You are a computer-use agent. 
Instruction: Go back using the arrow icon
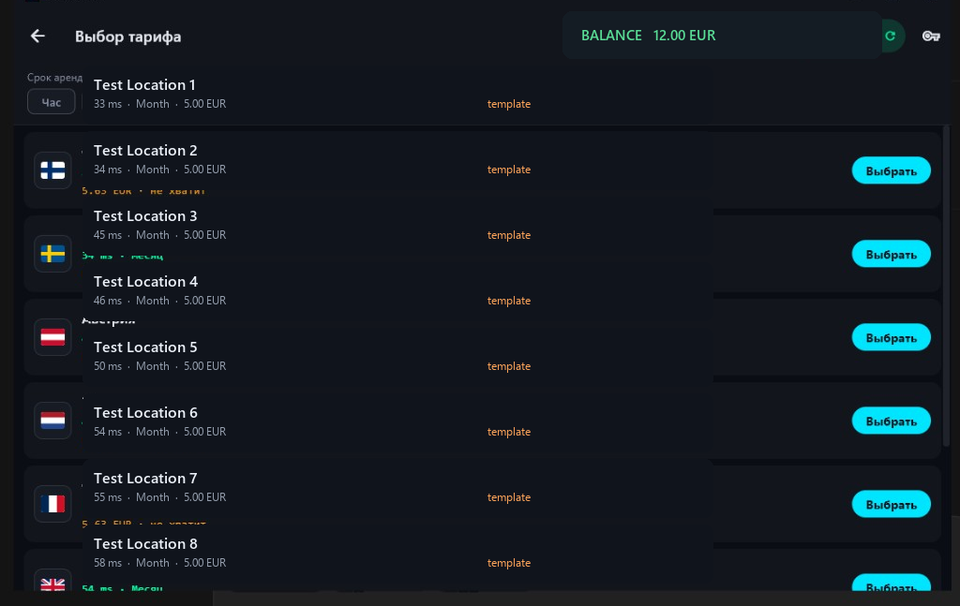[38, 36]
